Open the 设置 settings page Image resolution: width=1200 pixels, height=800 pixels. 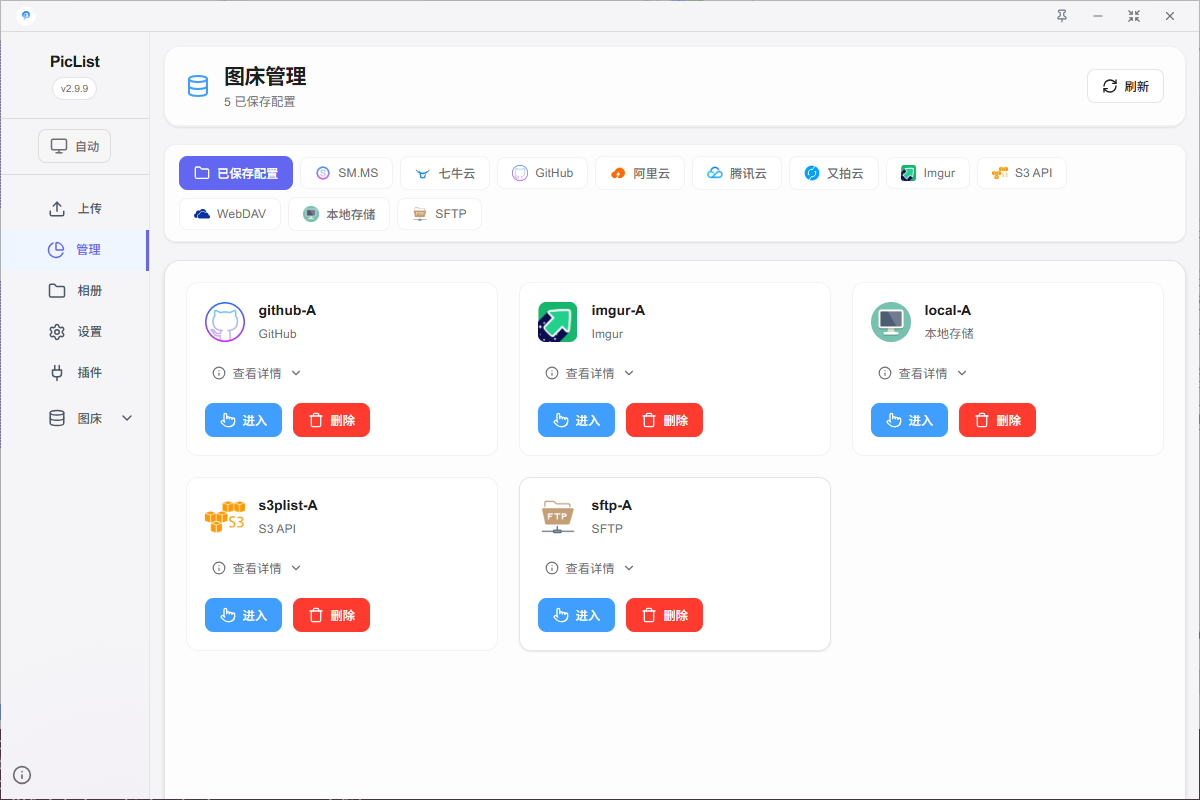(x=75, y=332)
